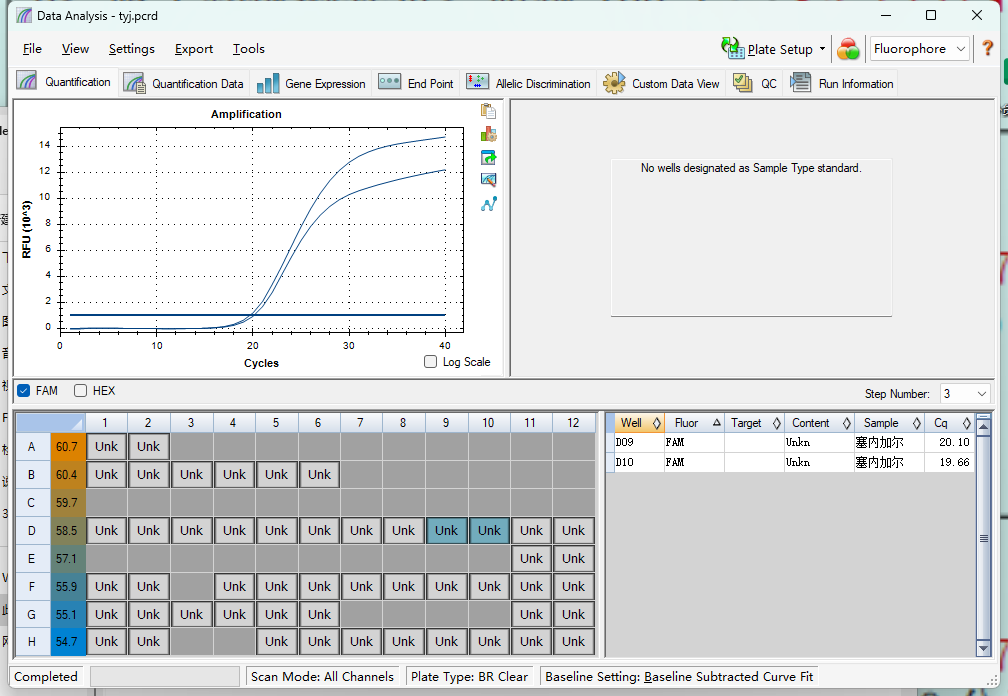Click the export chart icon with green arrow
Viewport: 1008px width, 696px height.
489,157
